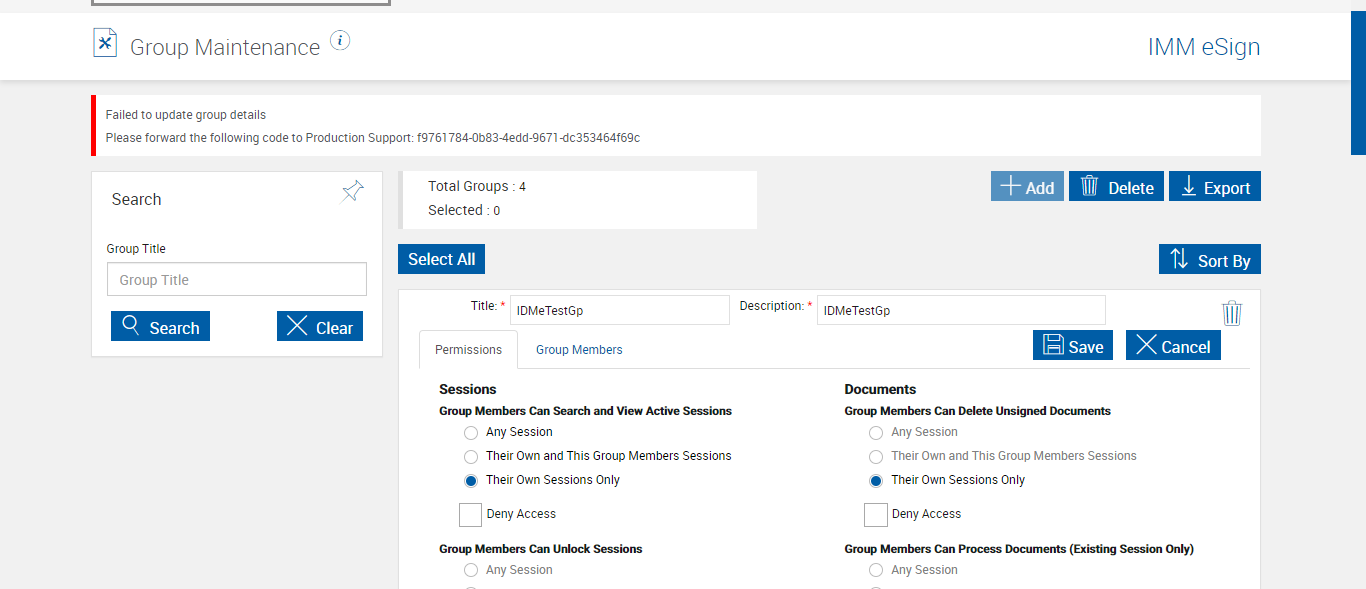Check Deny Access under Documents
Screen dimensions: 1366x589
pyautogui.click(x=875, y=514)
